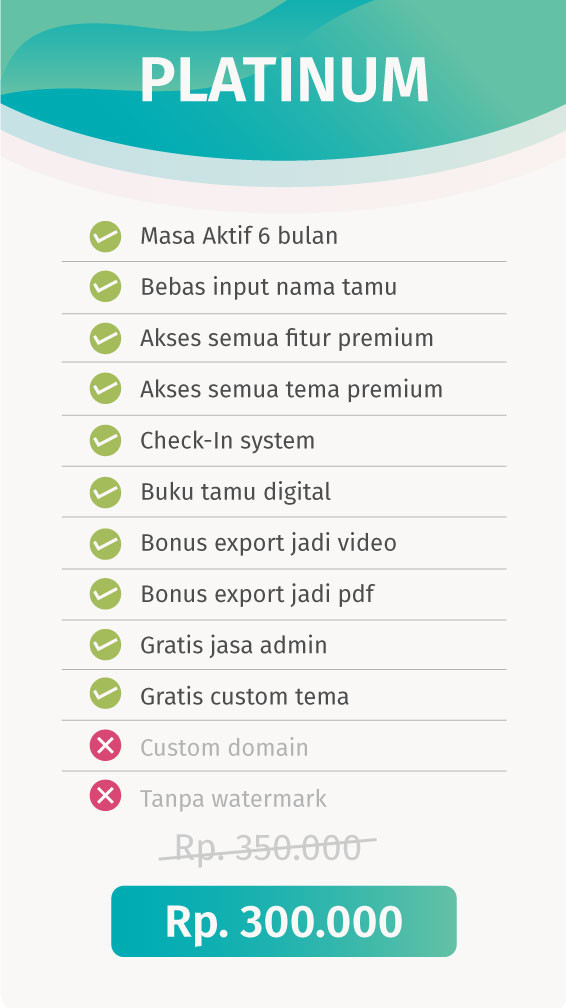Click the Tanpa watermark feature label

click(x=233, y=798)
